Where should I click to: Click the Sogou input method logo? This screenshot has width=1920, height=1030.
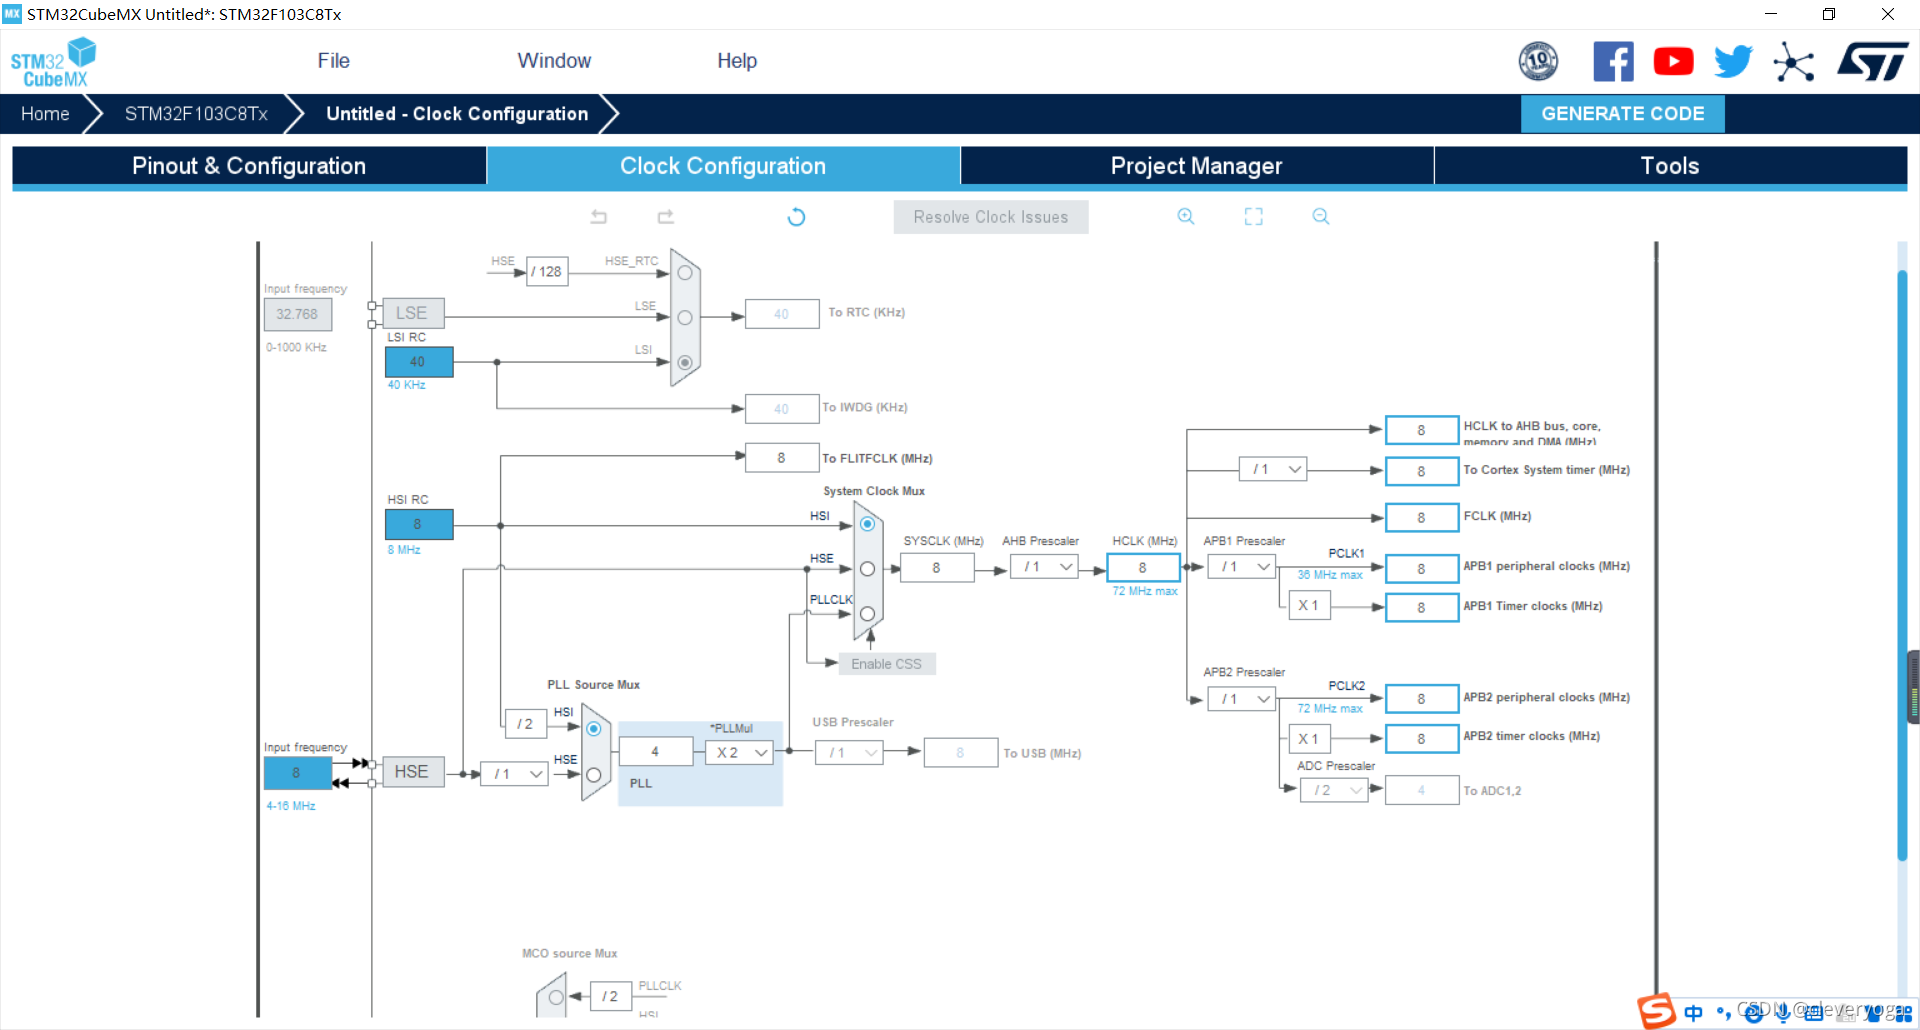pyautogui.click(x=1656, y=1011)
